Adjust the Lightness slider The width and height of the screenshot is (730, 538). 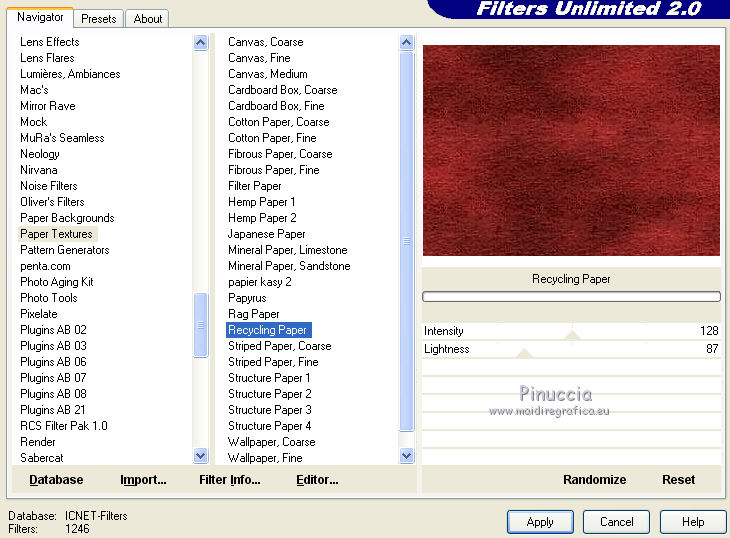point(524,353)
